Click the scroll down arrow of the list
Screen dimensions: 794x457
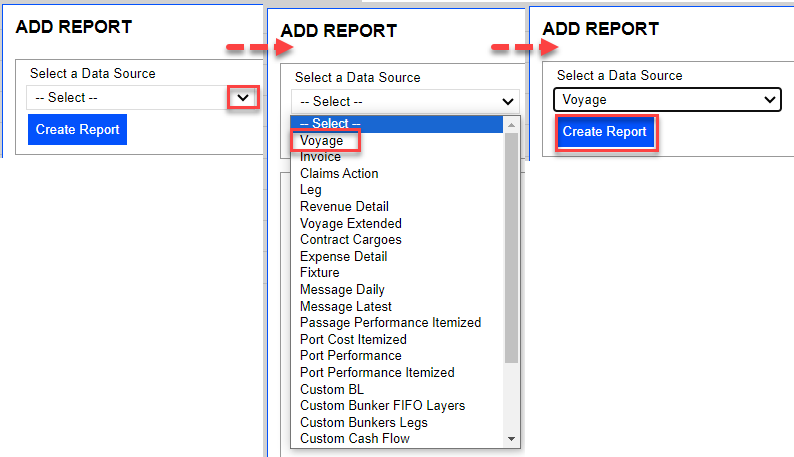[512, 439]
